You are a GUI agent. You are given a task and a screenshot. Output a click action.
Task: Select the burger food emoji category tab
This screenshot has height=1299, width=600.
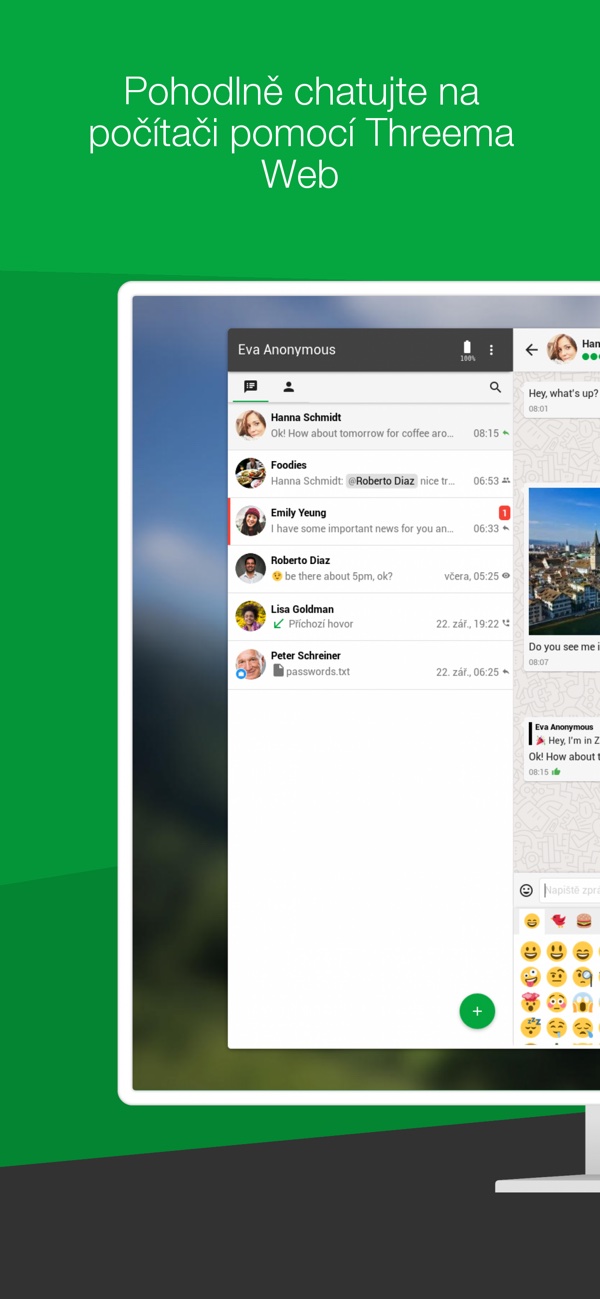[x=584, y=921]
